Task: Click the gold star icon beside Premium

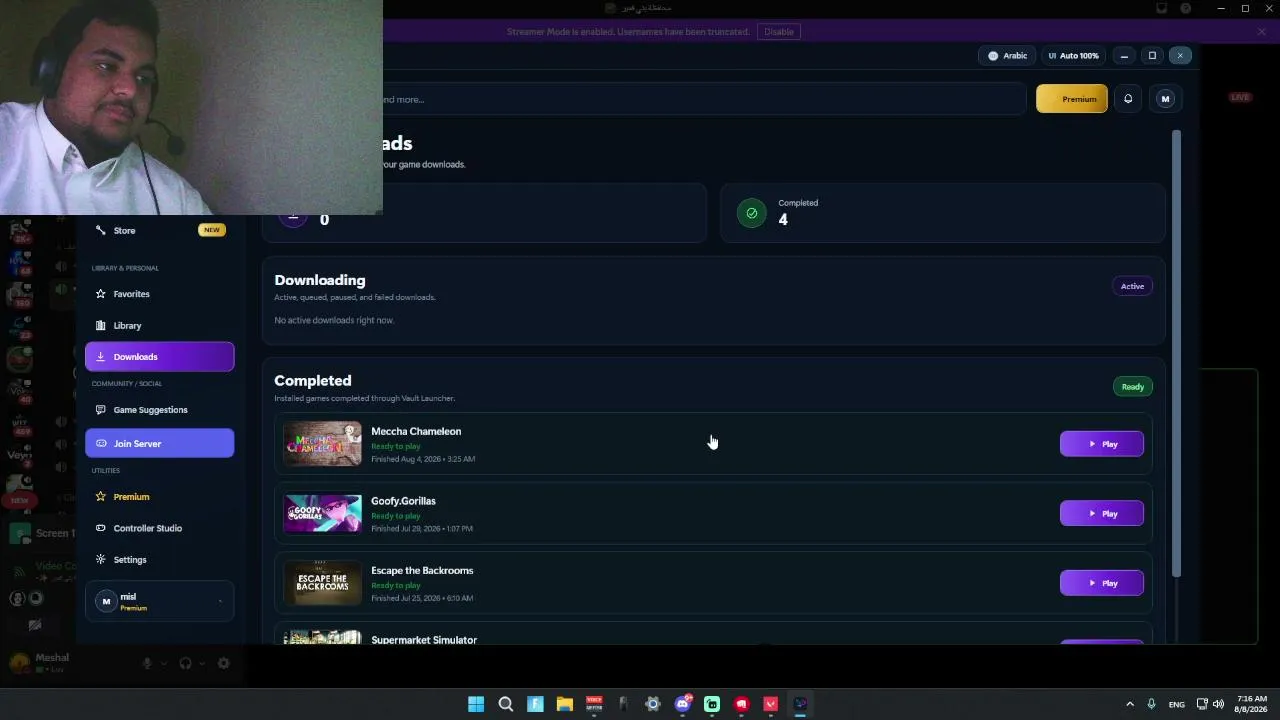Action: tap(100, 497)
